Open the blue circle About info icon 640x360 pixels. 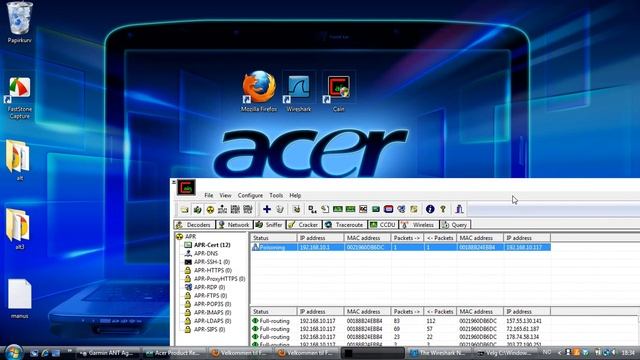[x=430, y=209]
